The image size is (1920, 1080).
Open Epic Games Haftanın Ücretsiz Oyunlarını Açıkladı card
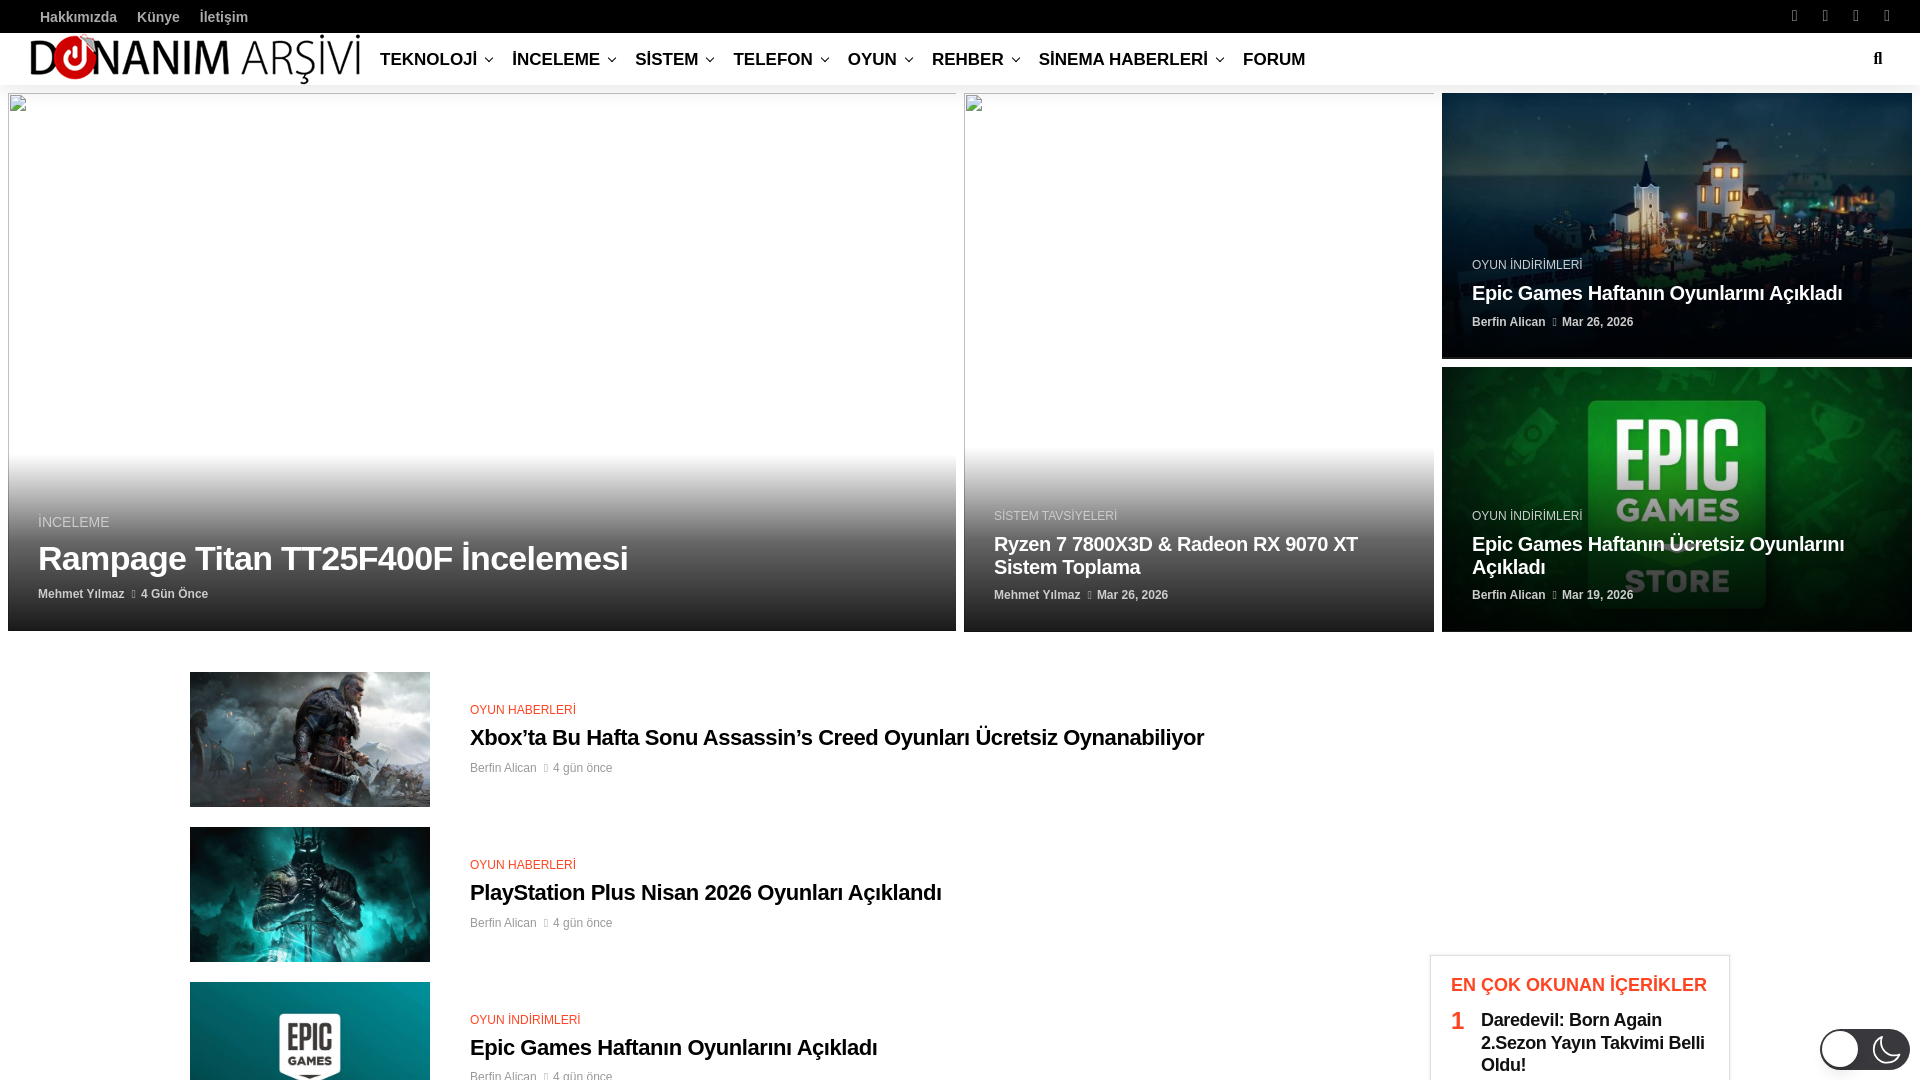point(1658,555)
